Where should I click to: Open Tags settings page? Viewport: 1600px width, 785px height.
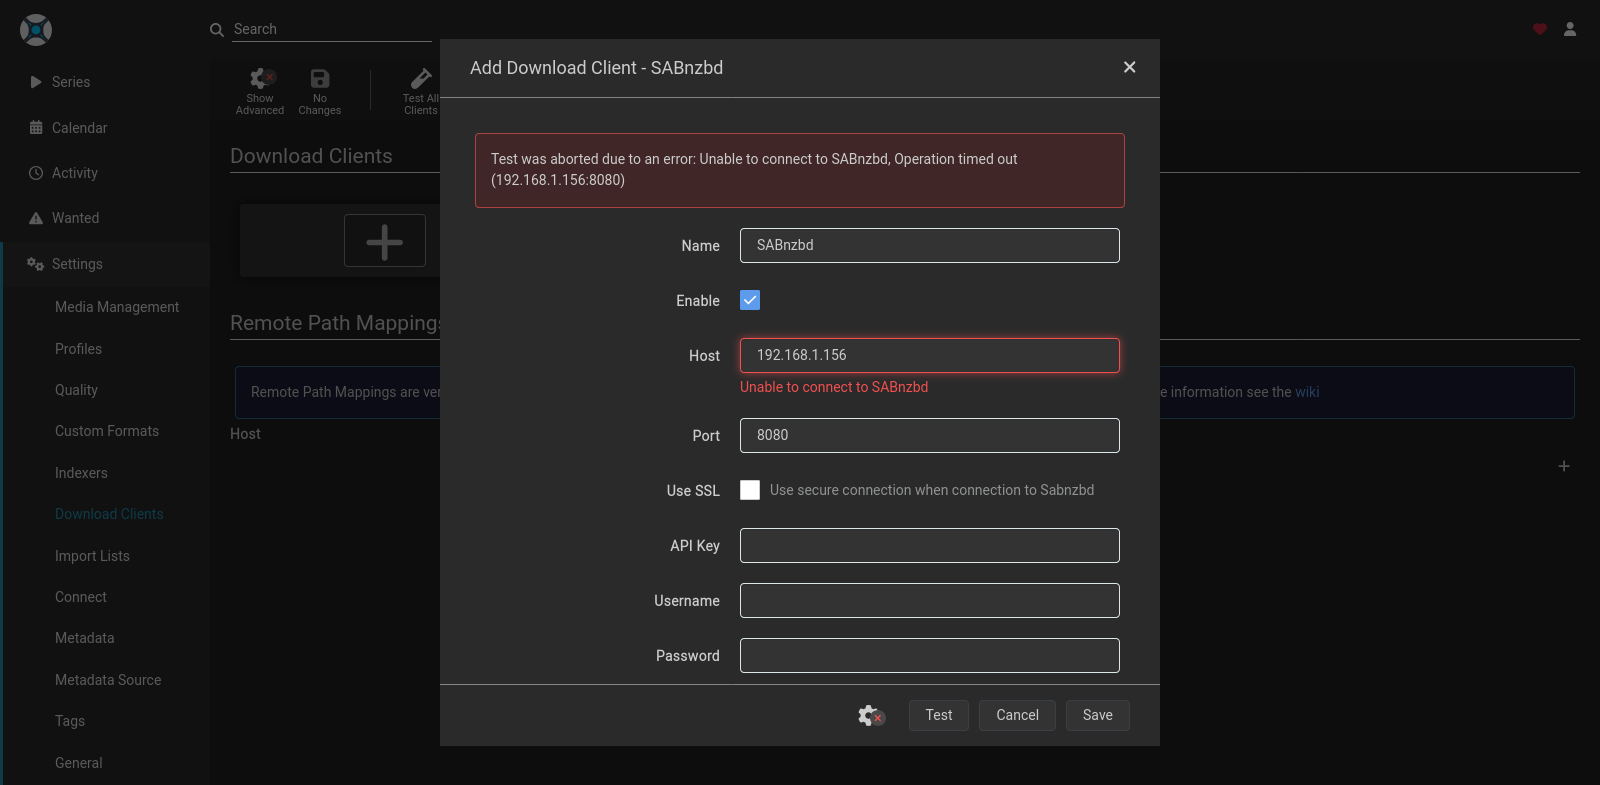70,721
